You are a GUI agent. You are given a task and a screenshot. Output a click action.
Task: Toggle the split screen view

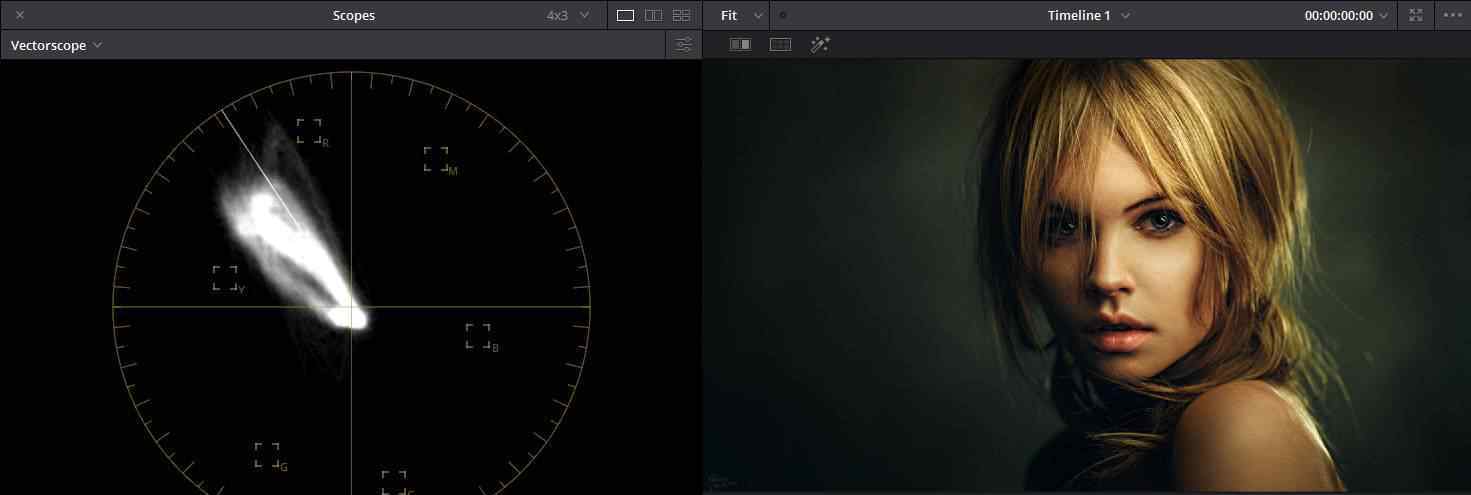(x=780, y=45)
